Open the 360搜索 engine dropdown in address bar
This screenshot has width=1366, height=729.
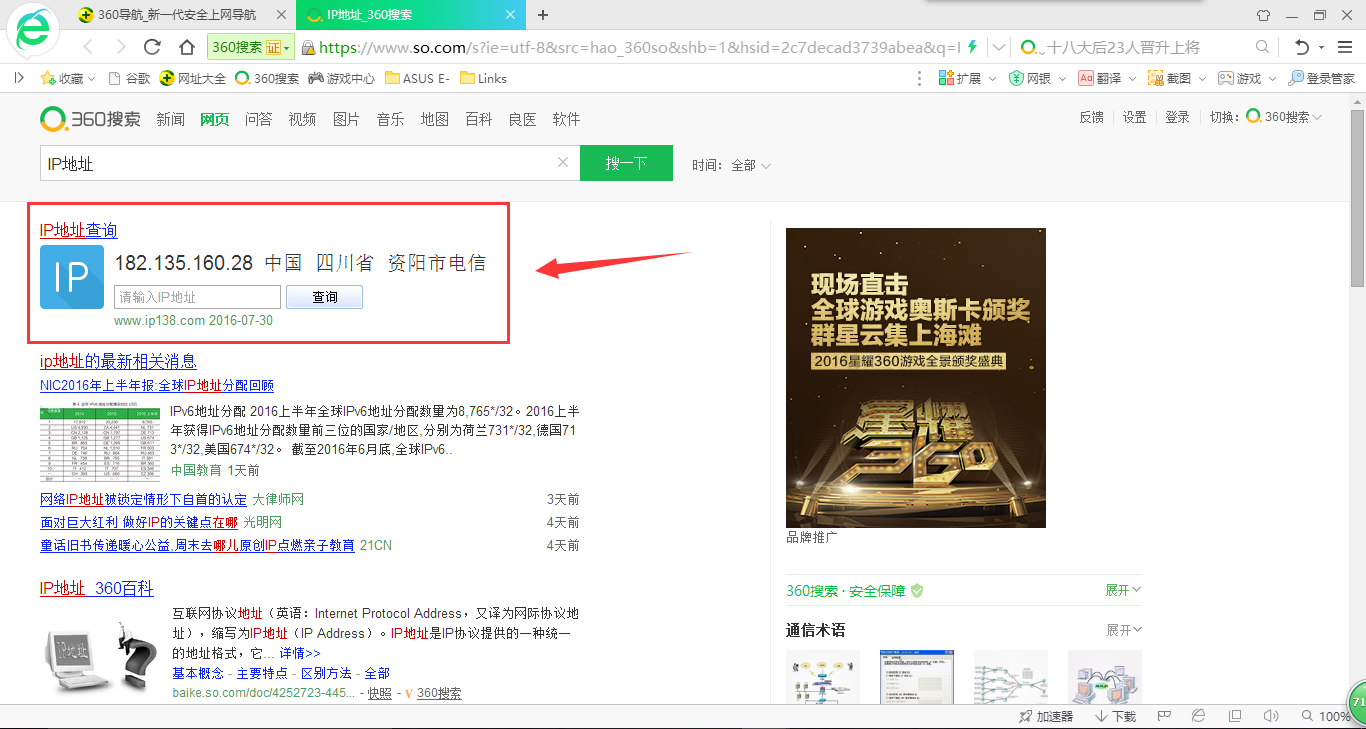250,47
